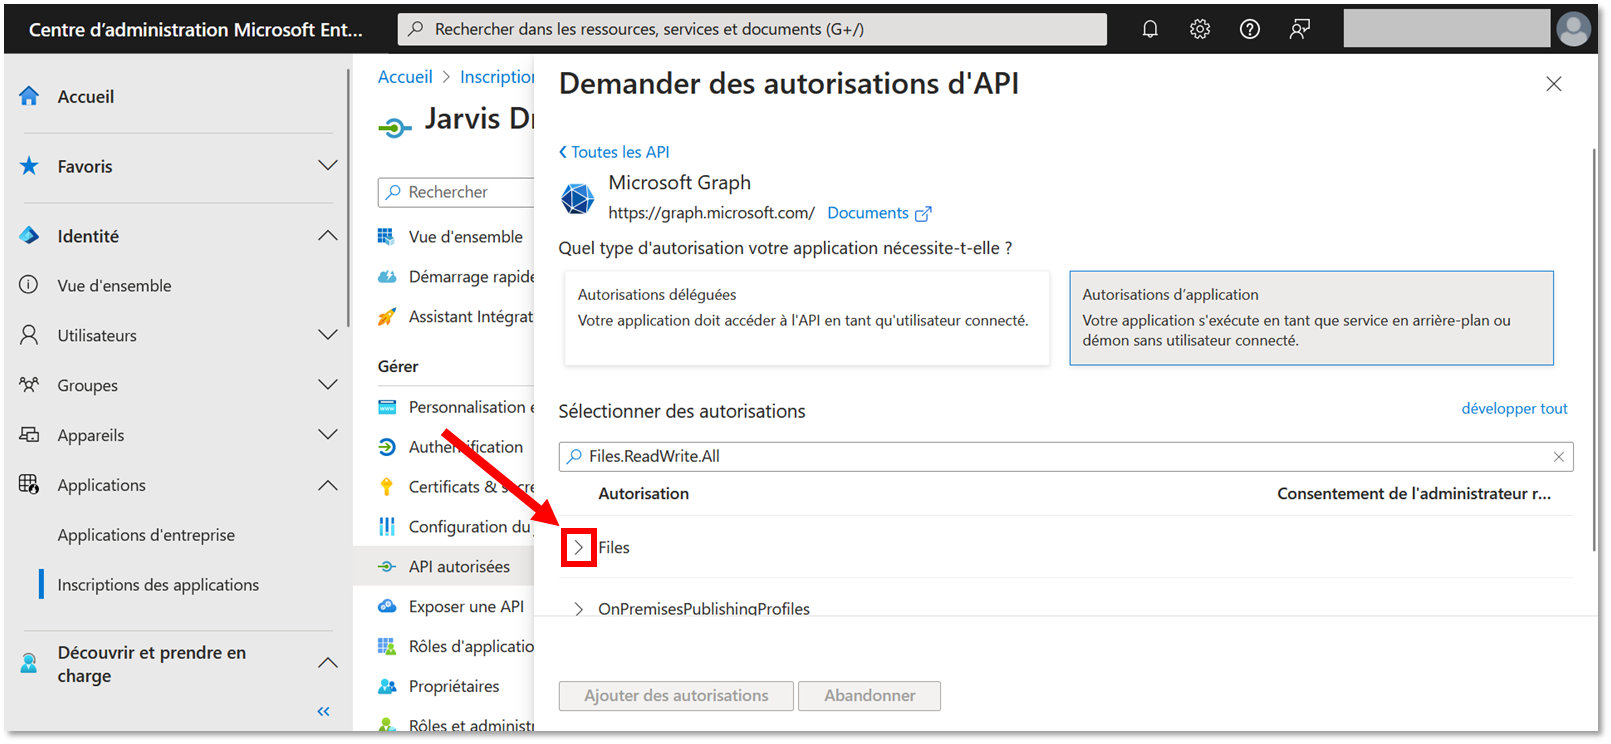Click the permissions search field with Files.ReadWrite.All
Screen dimensions: 1611x744
click(1065, 457)
